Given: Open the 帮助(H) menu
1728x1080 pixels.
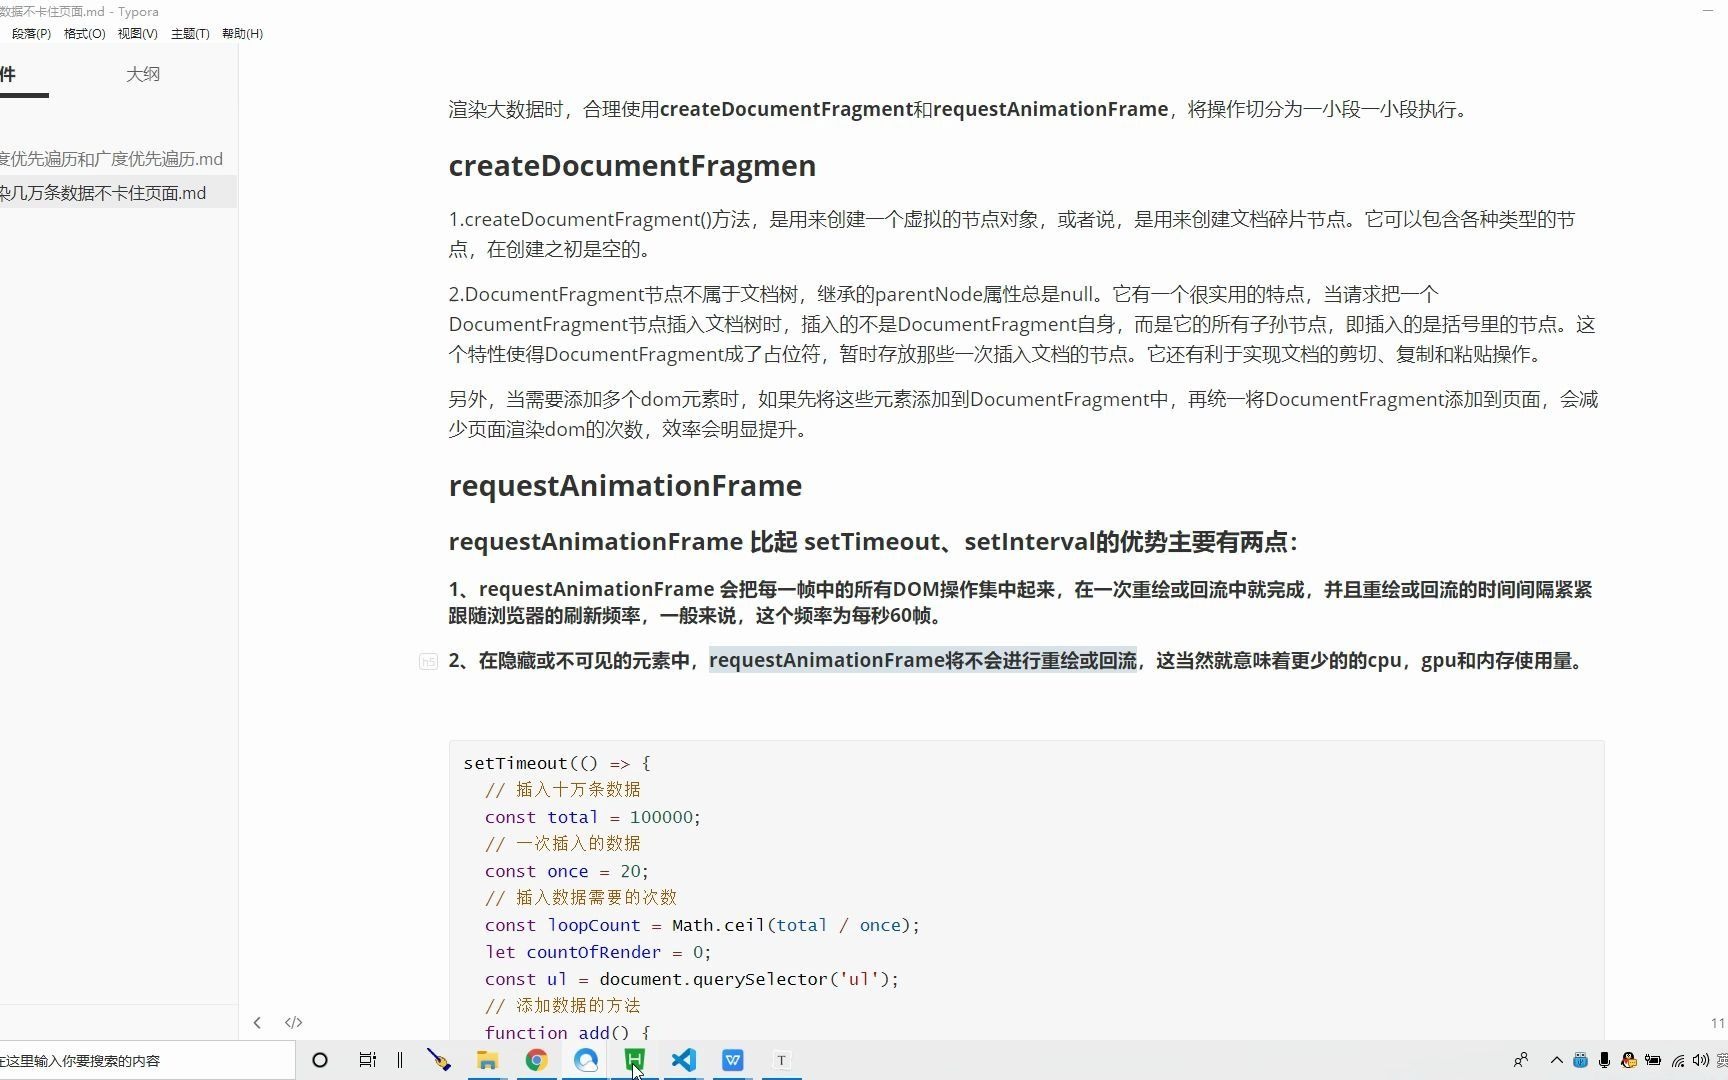Looking at the screenshot, I should [x=242, y=34].
